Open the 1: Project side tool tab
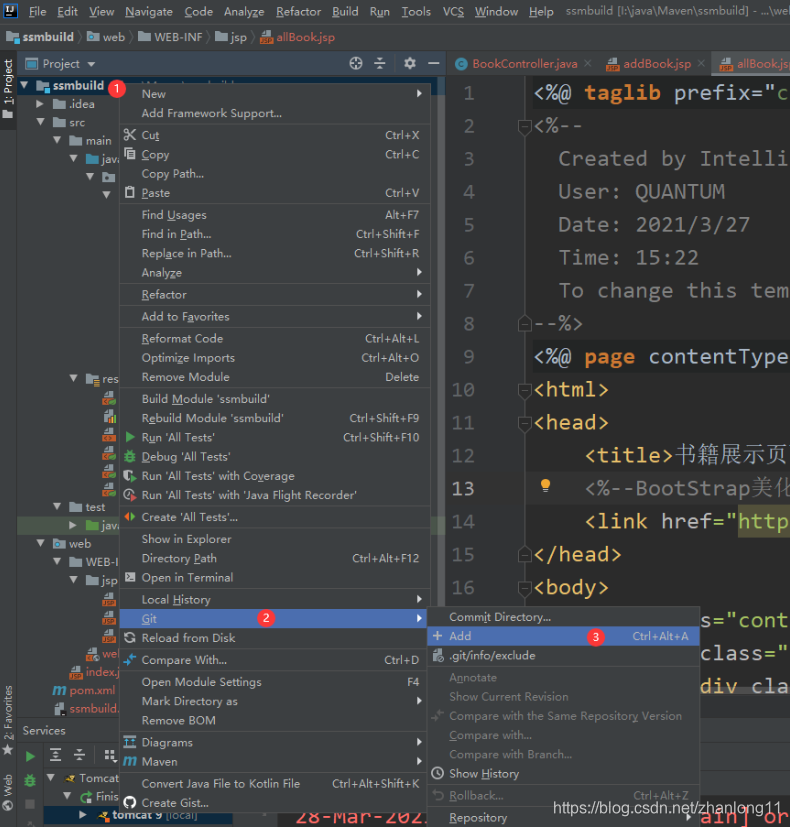Image resolution: width=790 pixels, height=827 pixels. 8,88
